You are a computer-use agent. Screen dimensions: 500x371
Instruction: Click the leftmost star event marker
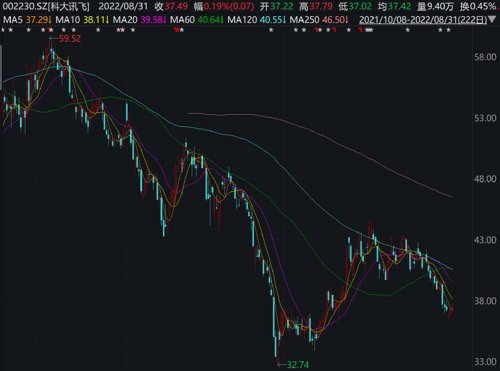tap(3, 30)
